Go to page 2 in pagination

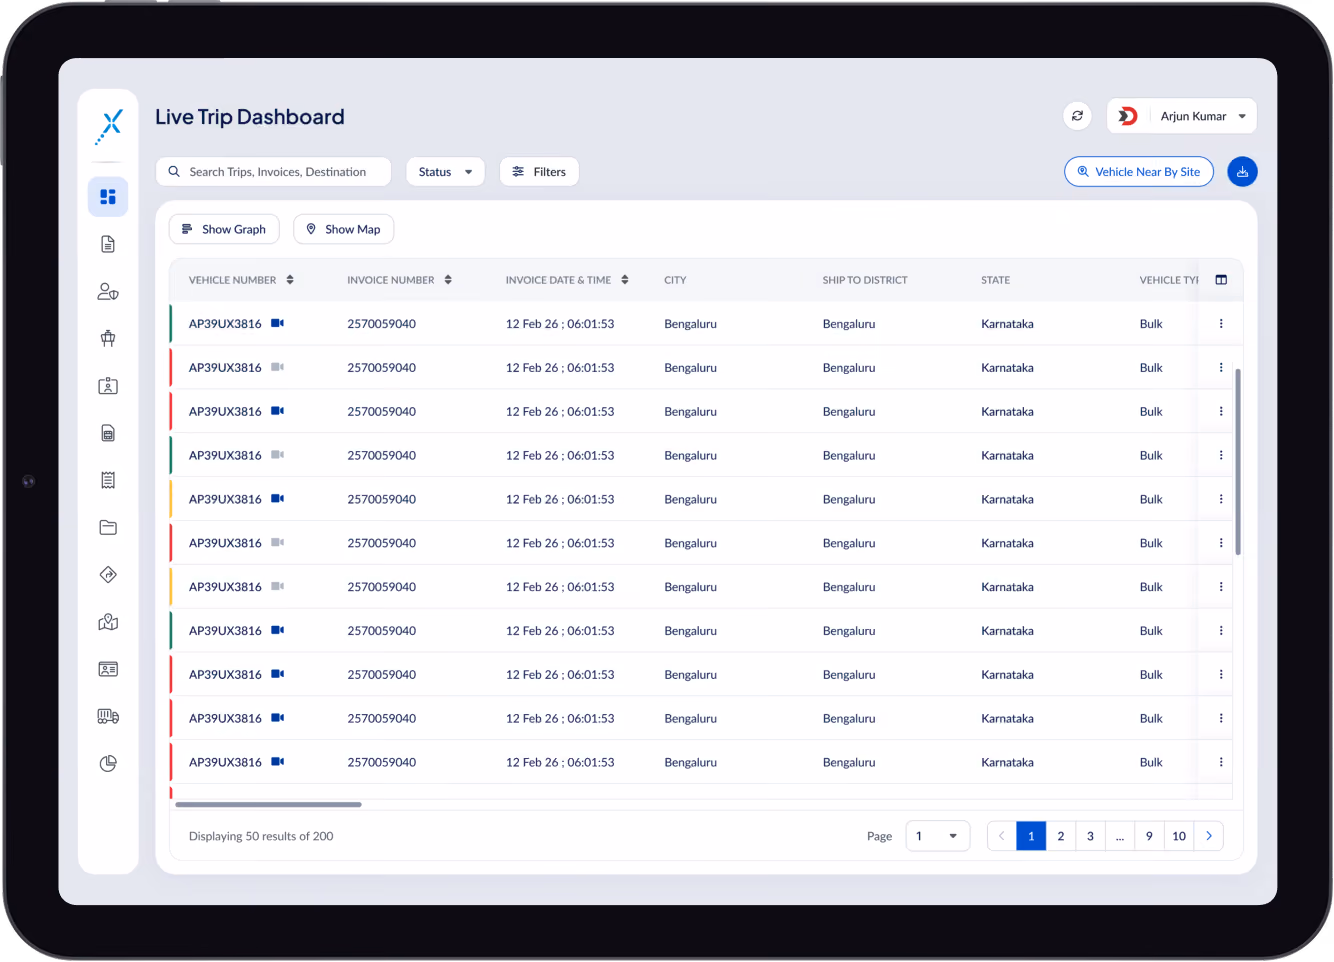[x=1061, y=836]
